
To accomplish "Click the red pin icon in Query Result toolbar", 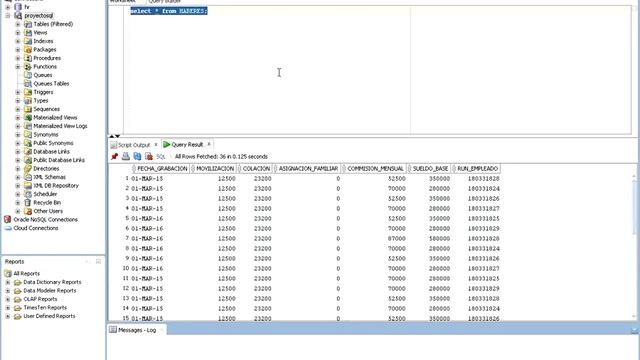I will (x=114, y=156).
